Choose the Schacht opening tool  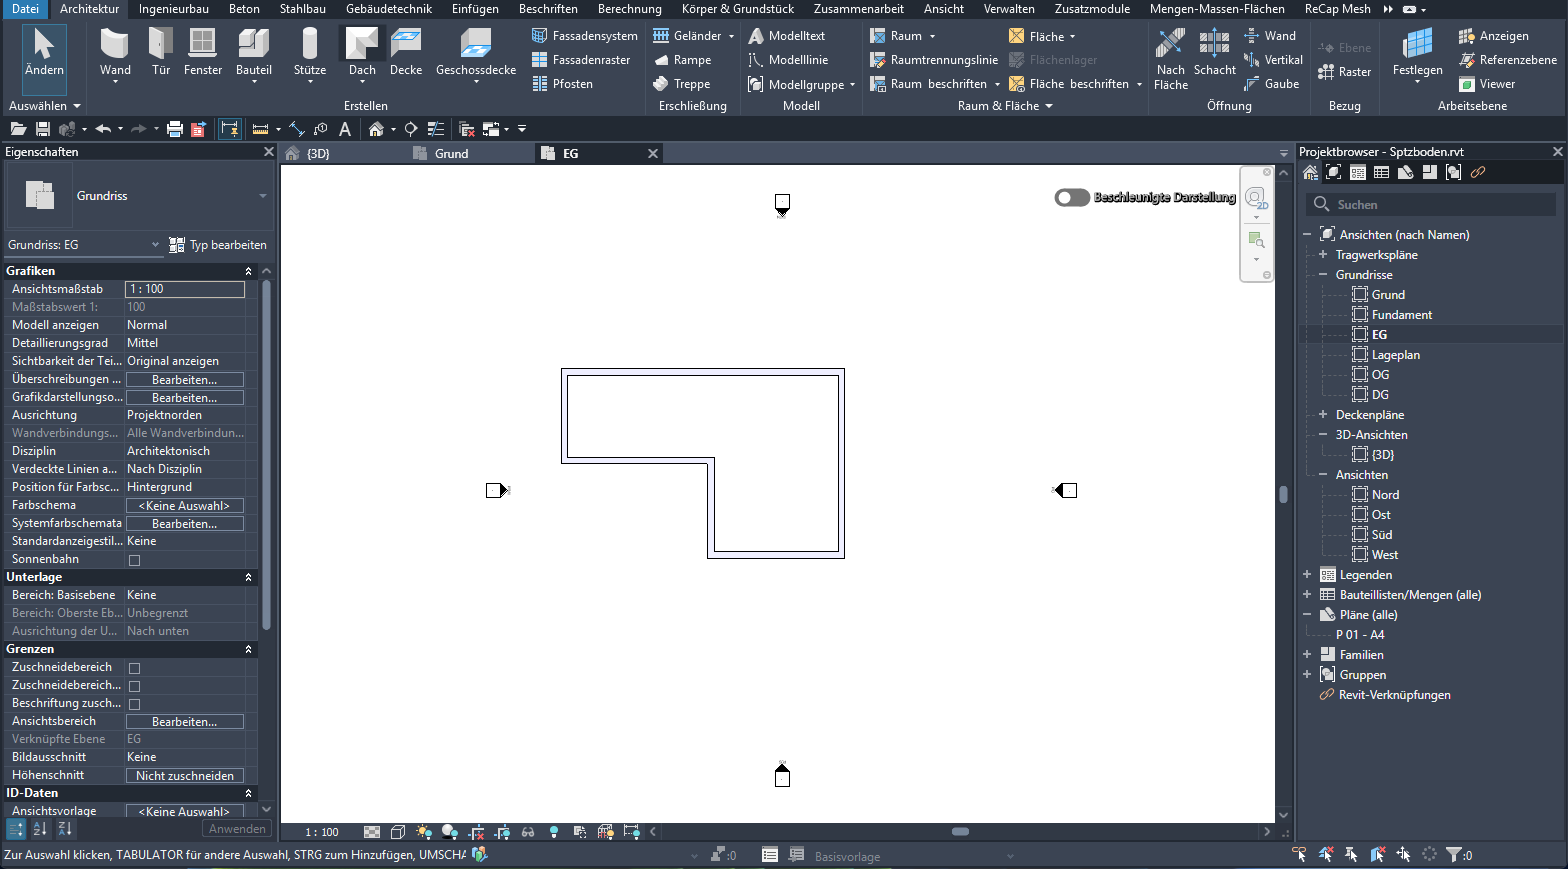1215,52
